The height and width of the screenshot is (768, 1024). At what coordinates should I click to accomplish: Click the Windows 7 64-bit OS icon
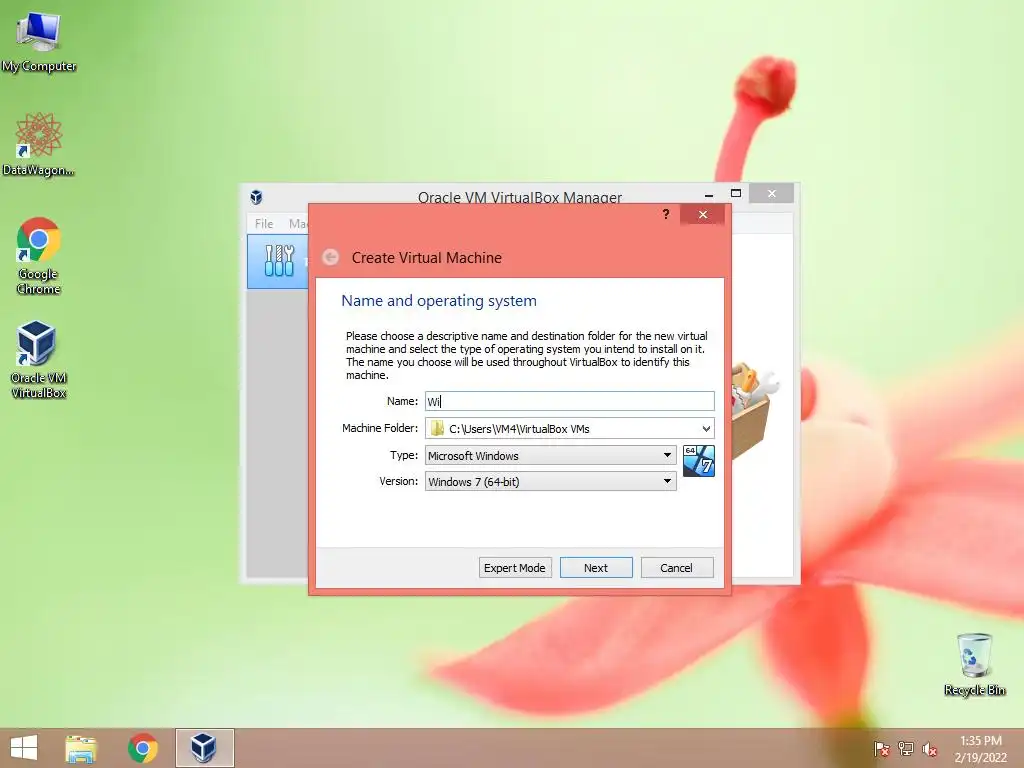699,461
